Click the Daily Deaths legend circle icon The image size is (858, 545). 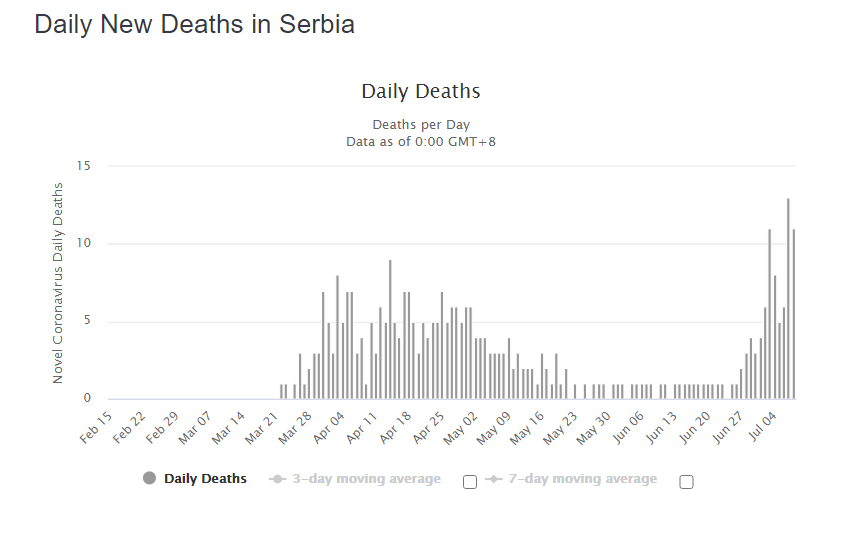tap(150, 479)
